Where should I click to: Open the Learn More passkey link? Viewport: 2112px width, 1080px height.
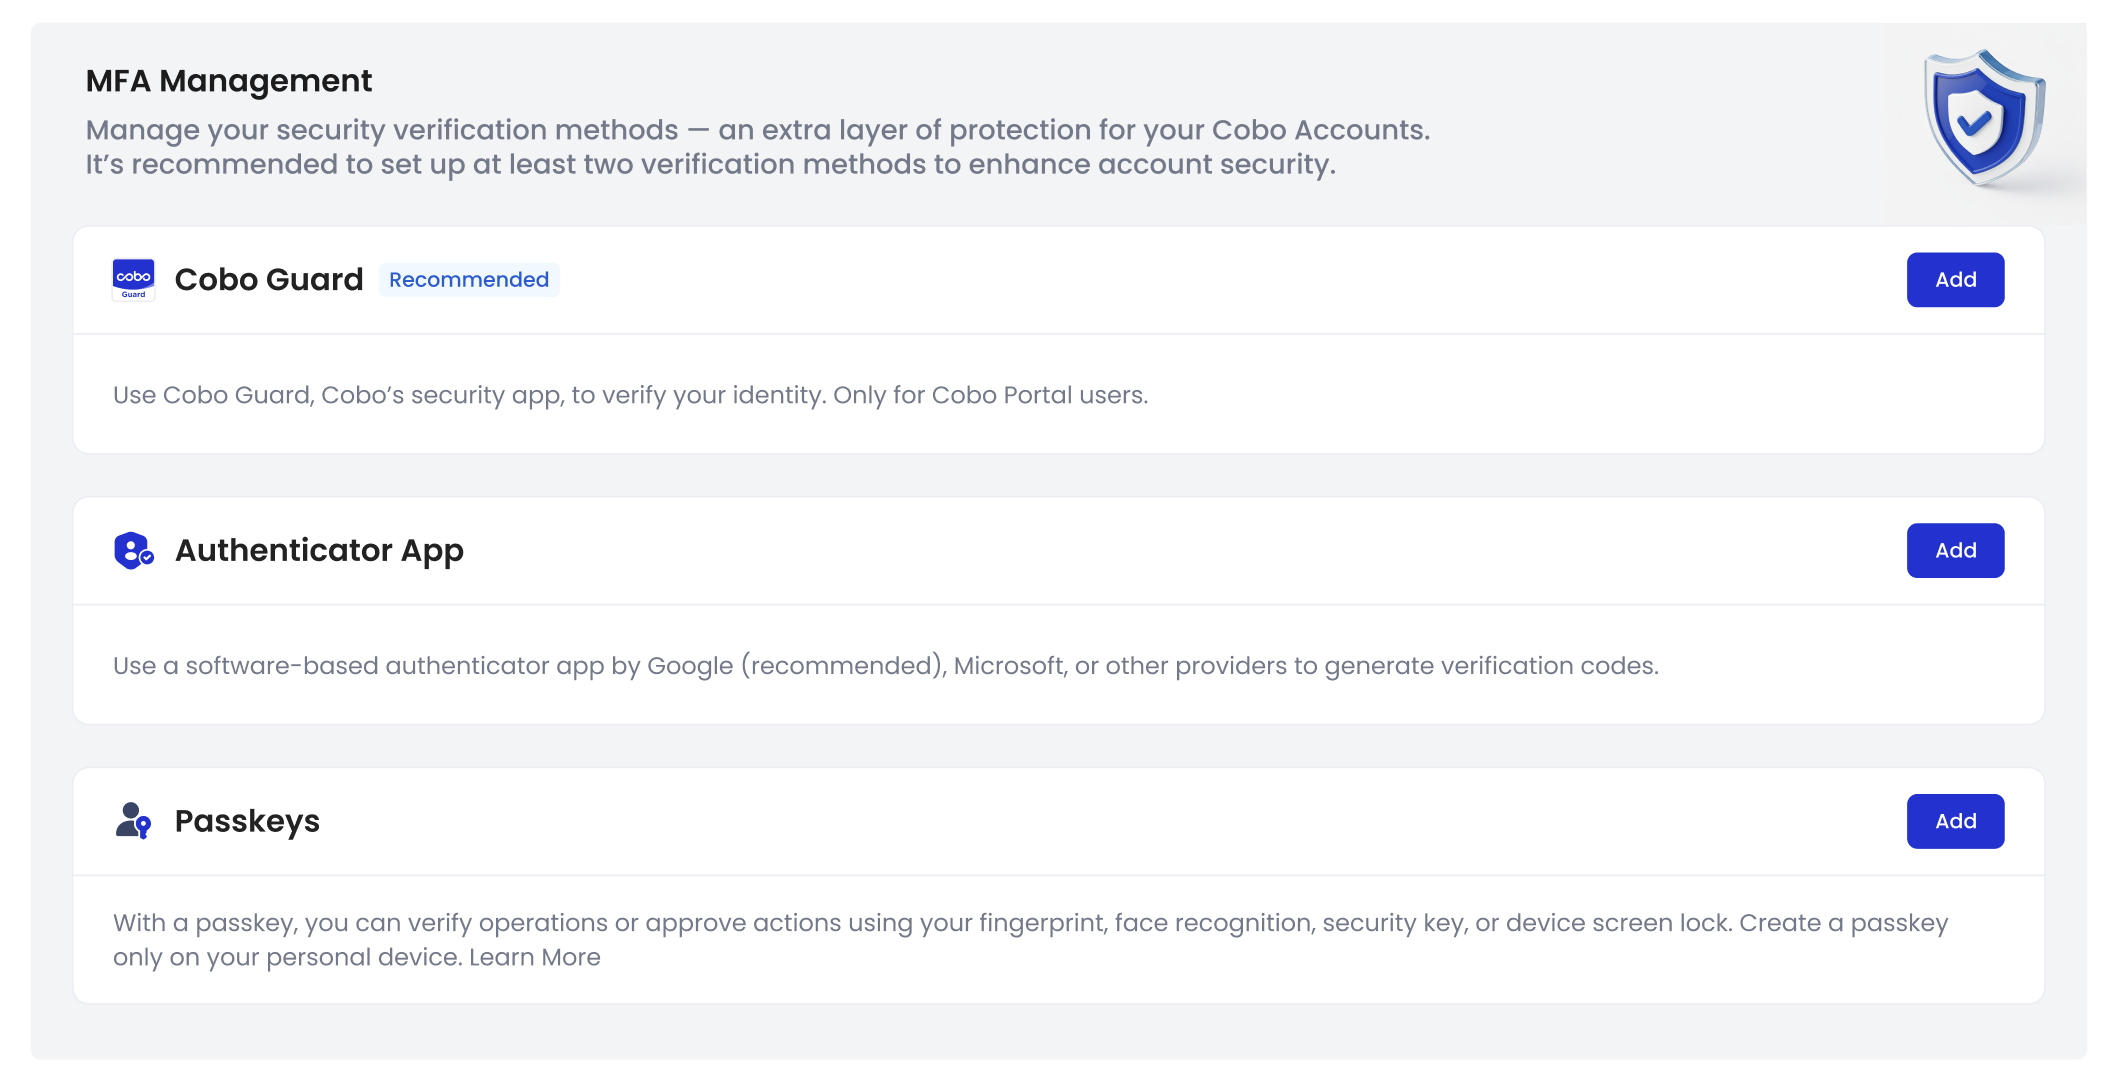(x=535, y=958)
